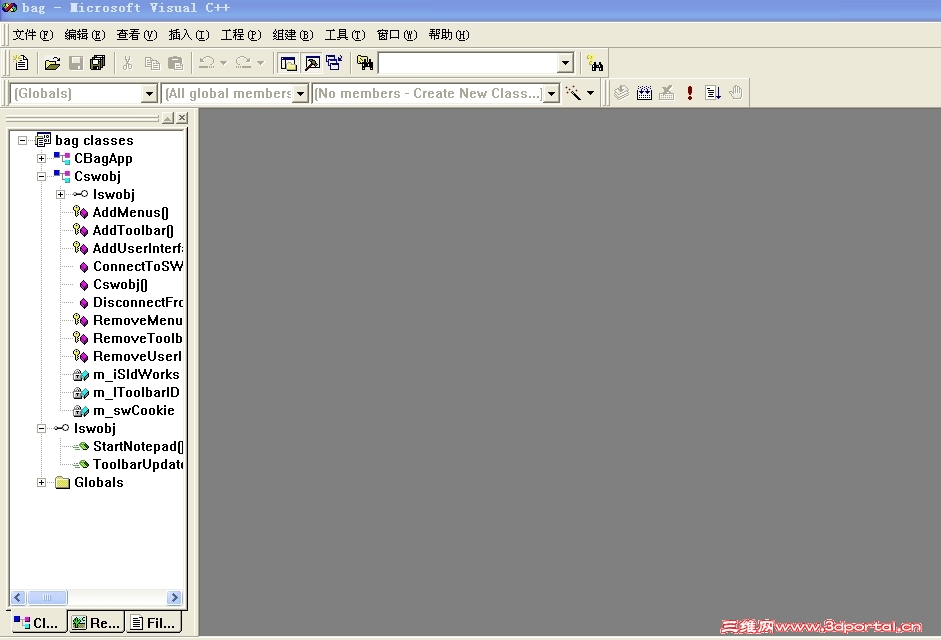Viewport: 941px width, 640px height.
Task: Open the 工程(P) menu
Action: (x=241, y=35)
